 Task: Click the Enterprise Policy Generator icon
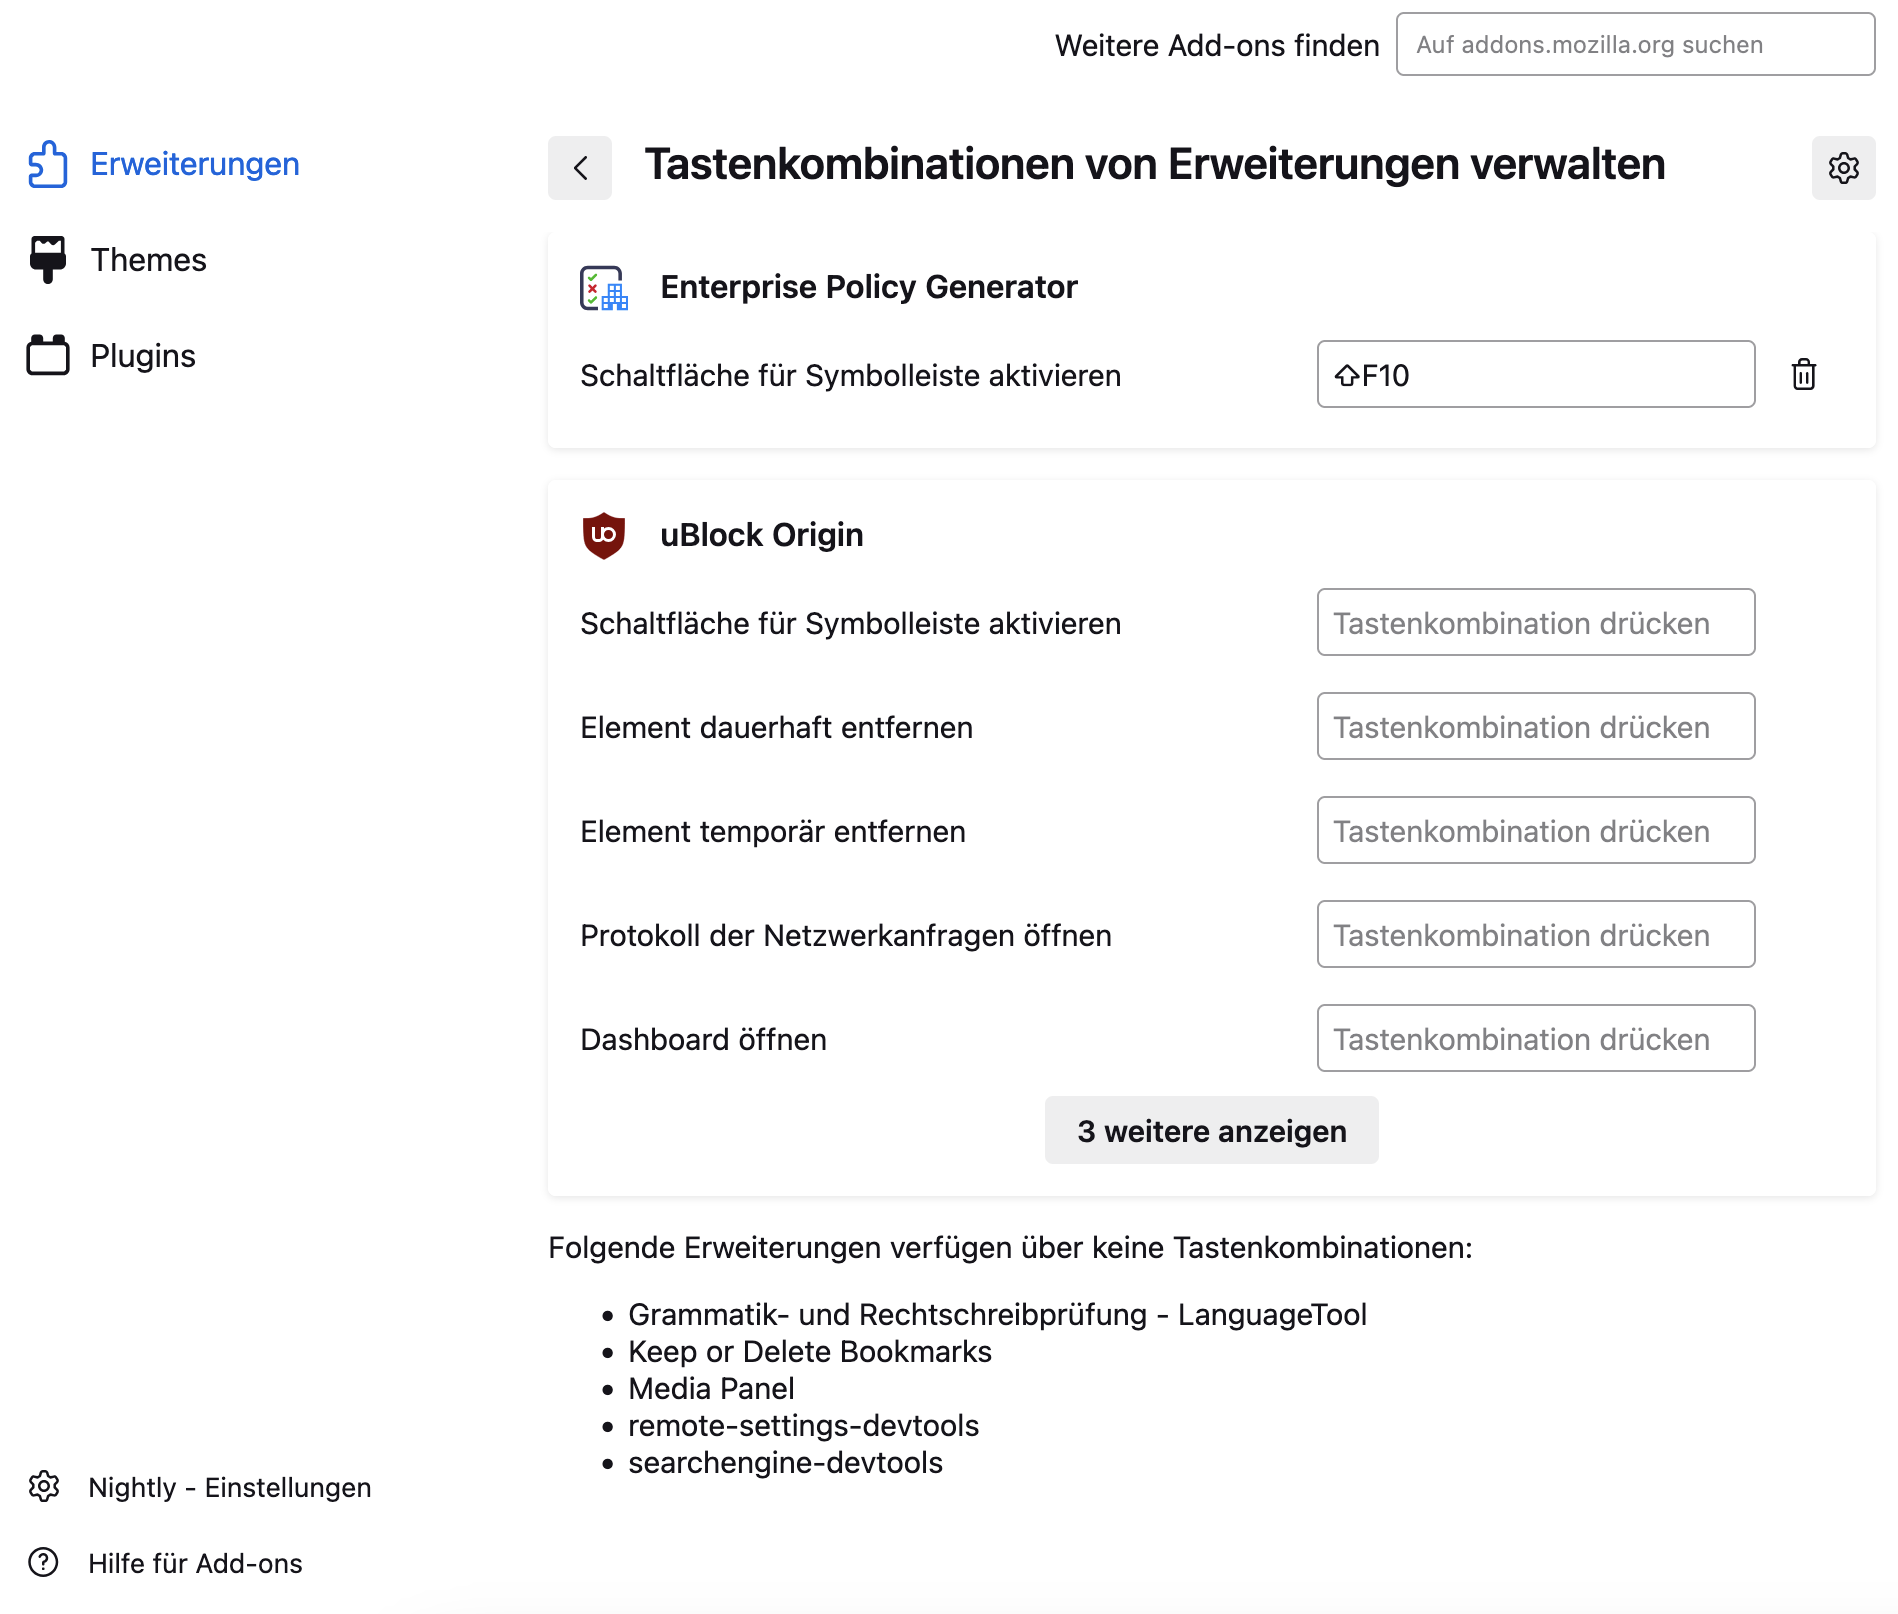pyautogui.click(x=604, y=288)
